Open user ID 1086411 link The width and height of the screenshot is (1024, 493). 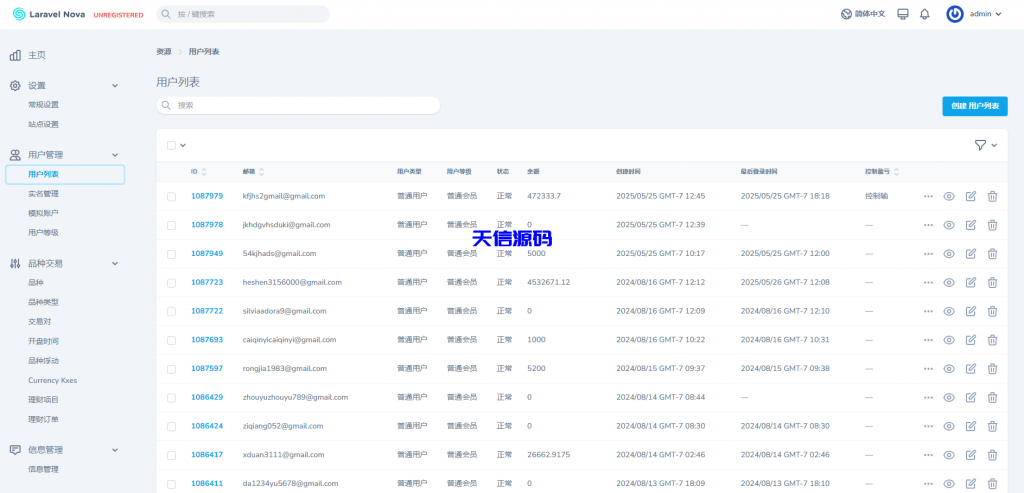tap(207, 483)
